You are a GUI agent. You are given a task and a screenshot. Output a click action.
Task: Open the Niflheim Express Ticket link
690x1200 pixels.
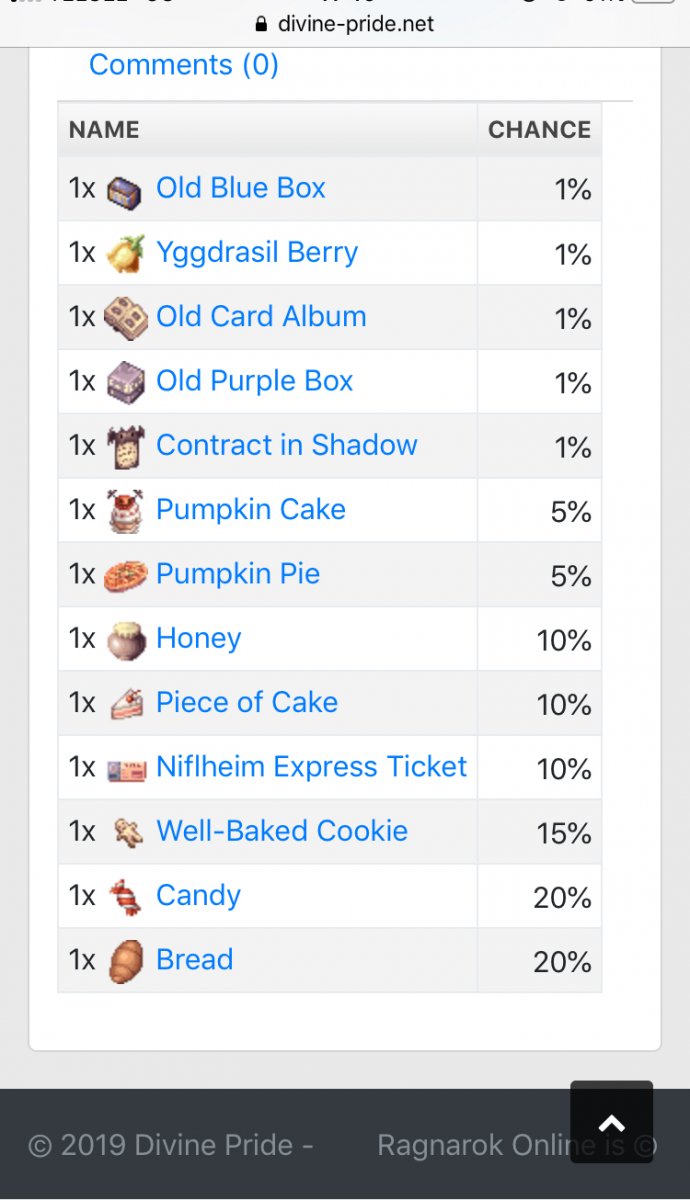312,767
